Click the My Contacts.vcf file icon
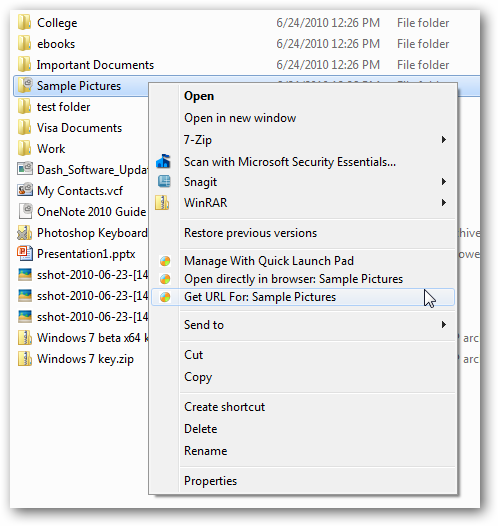The image size is (498, 526). (25, 190)
